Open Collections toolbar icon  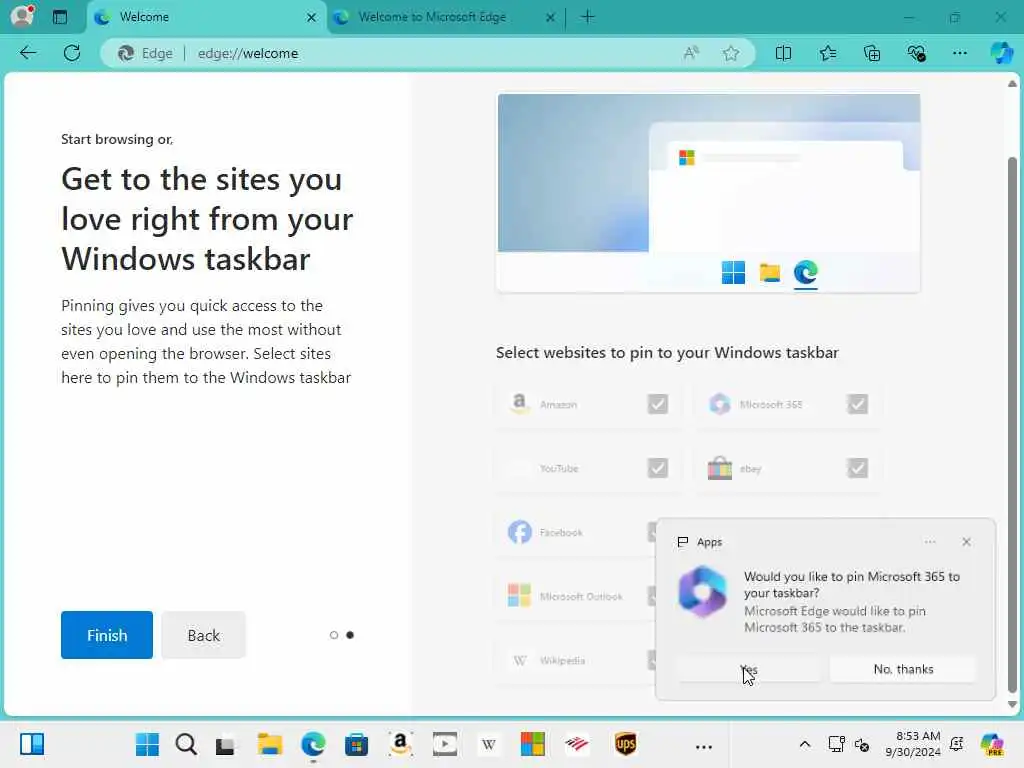click(x=872, y=53)
